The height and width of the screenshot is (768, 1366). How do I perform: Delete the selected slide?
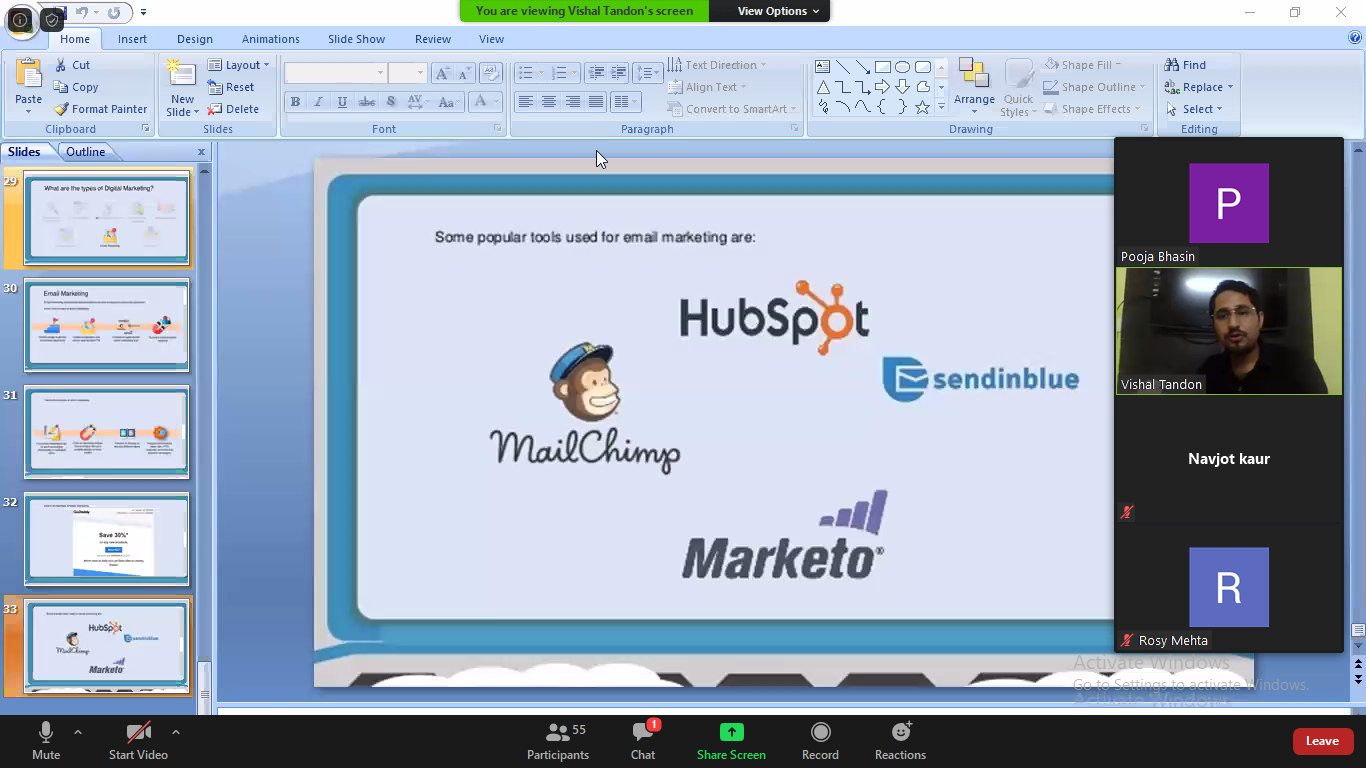[233, 109]
